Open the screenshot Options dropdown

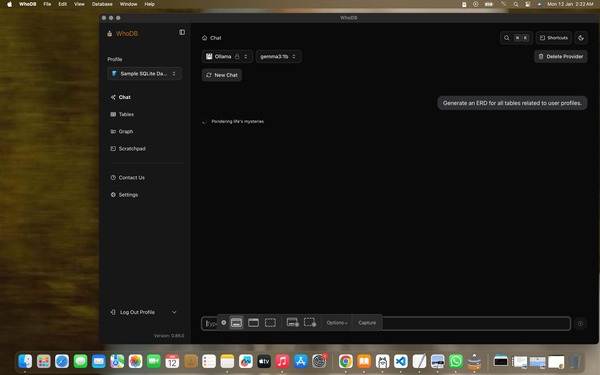click(337, 323)
